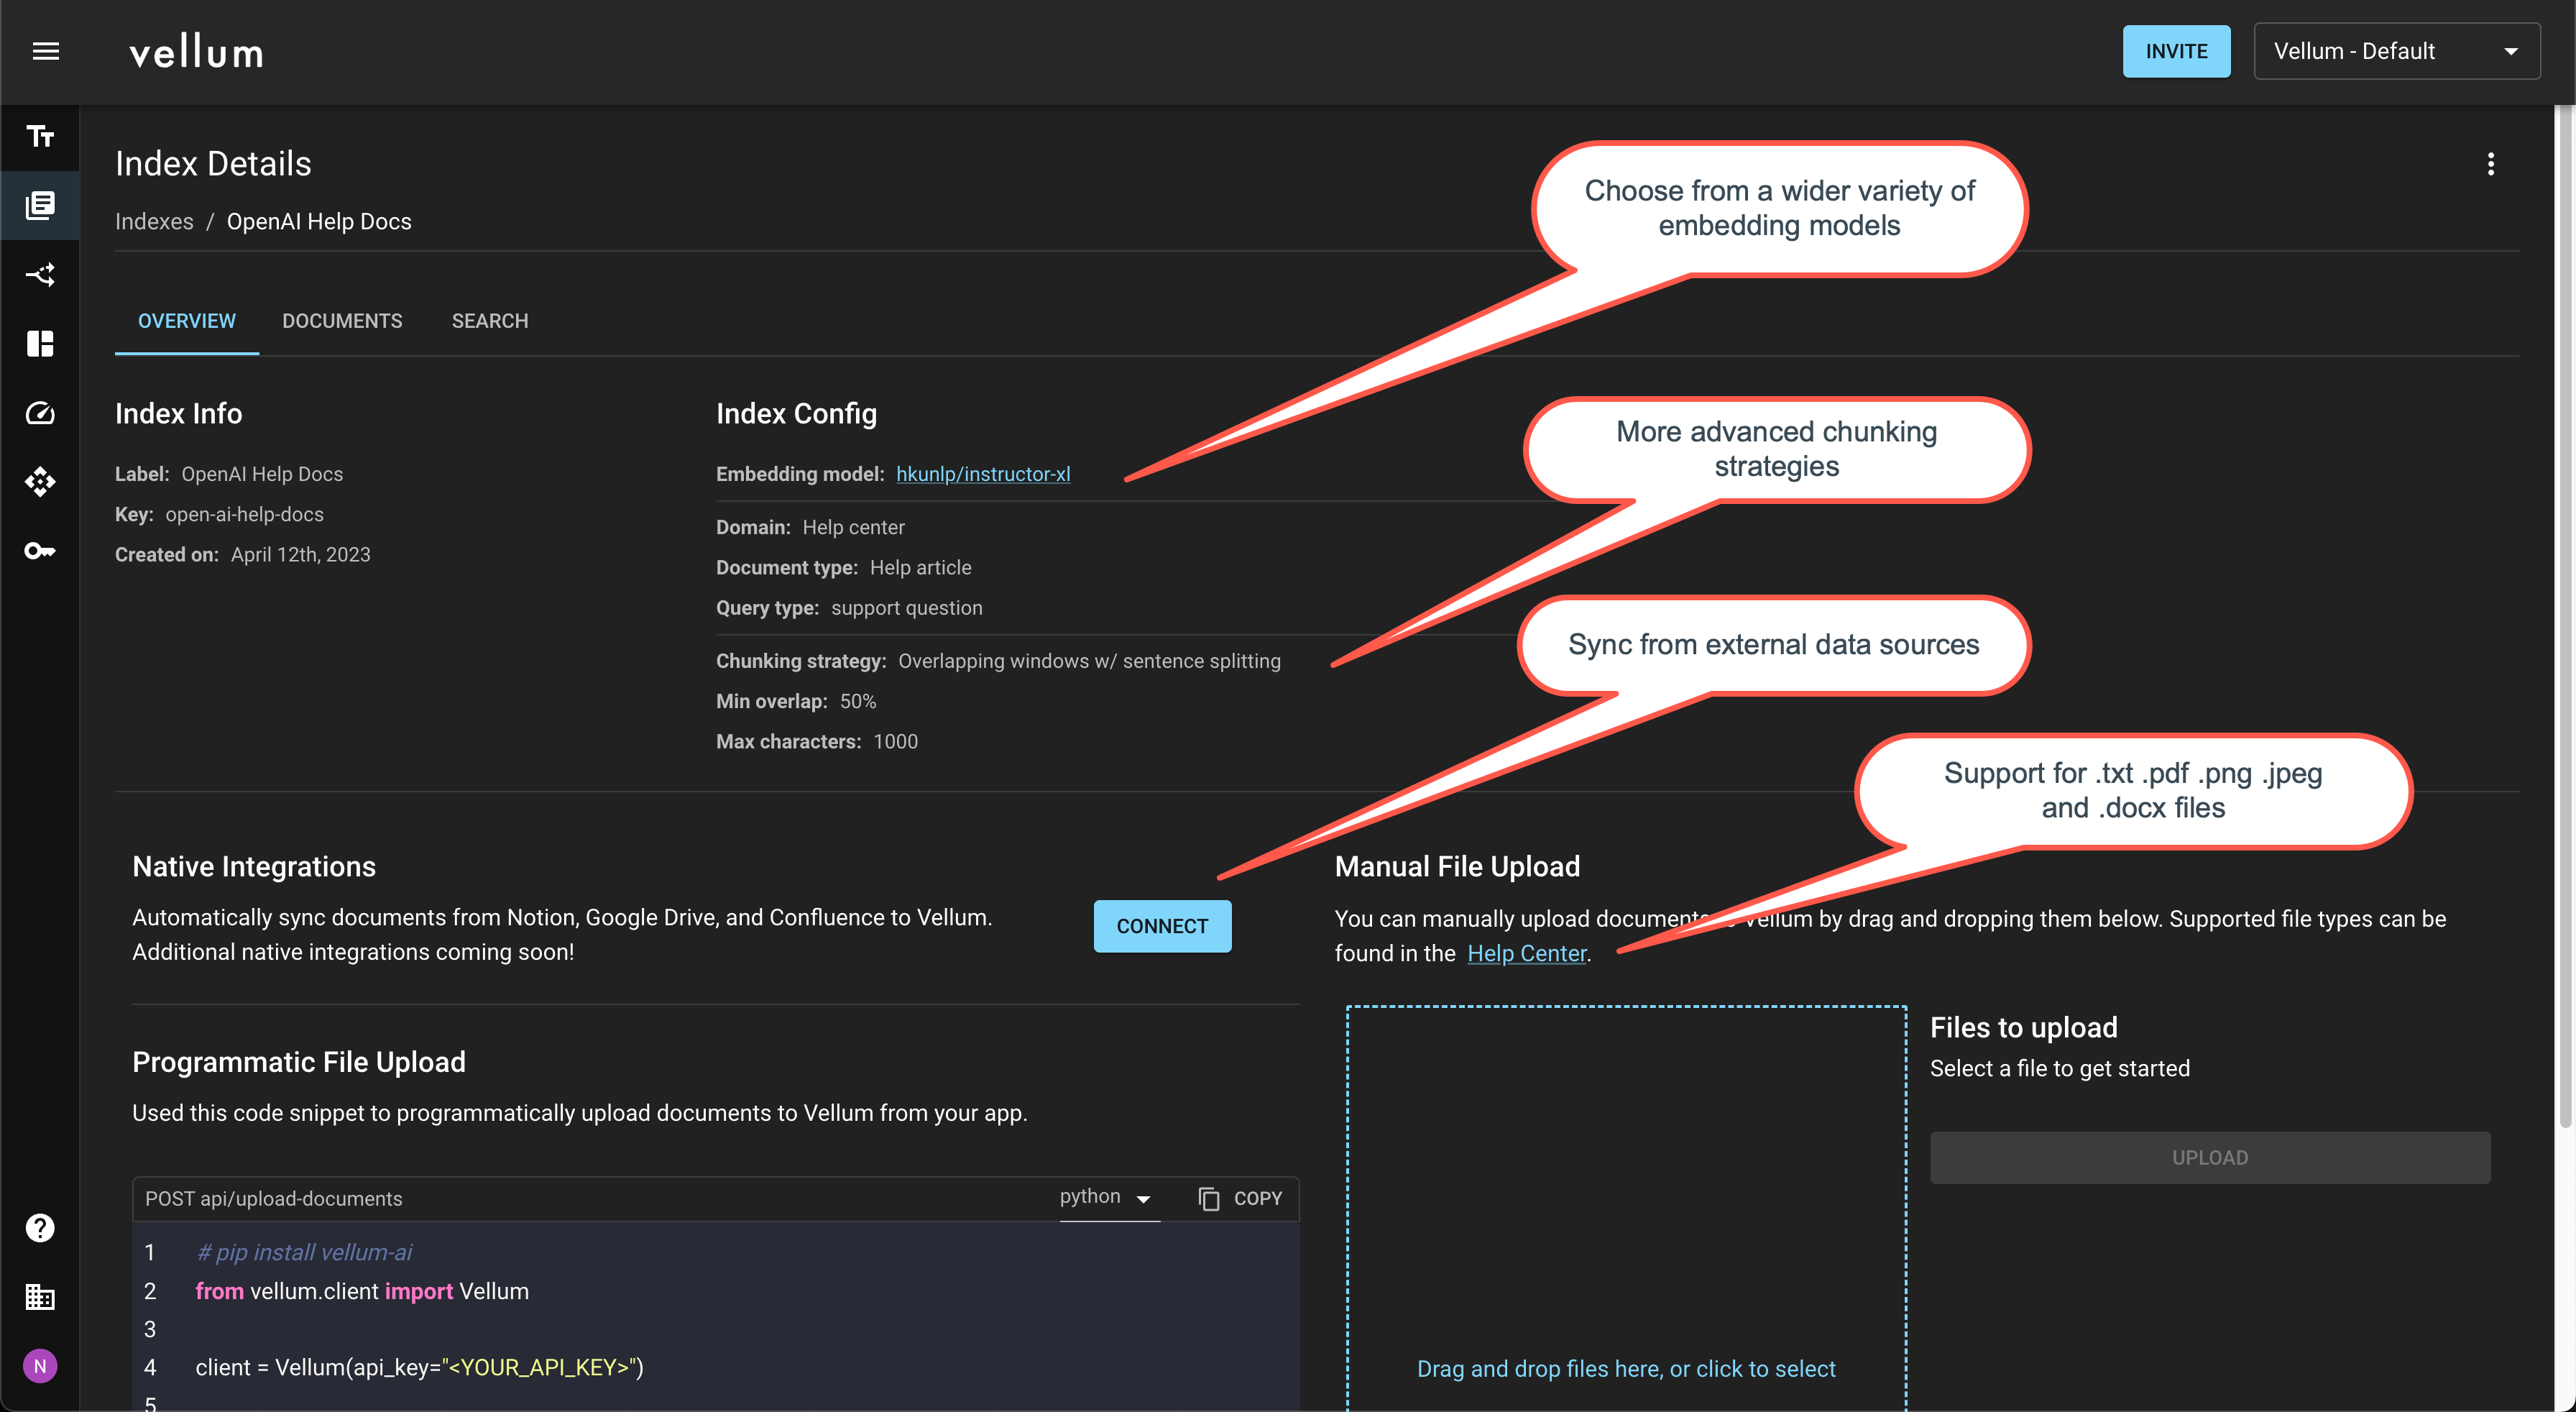Click the Connect button for native integrations
The height and width of the screenshot is (1412, 2576).
[x=1162, y=926]
